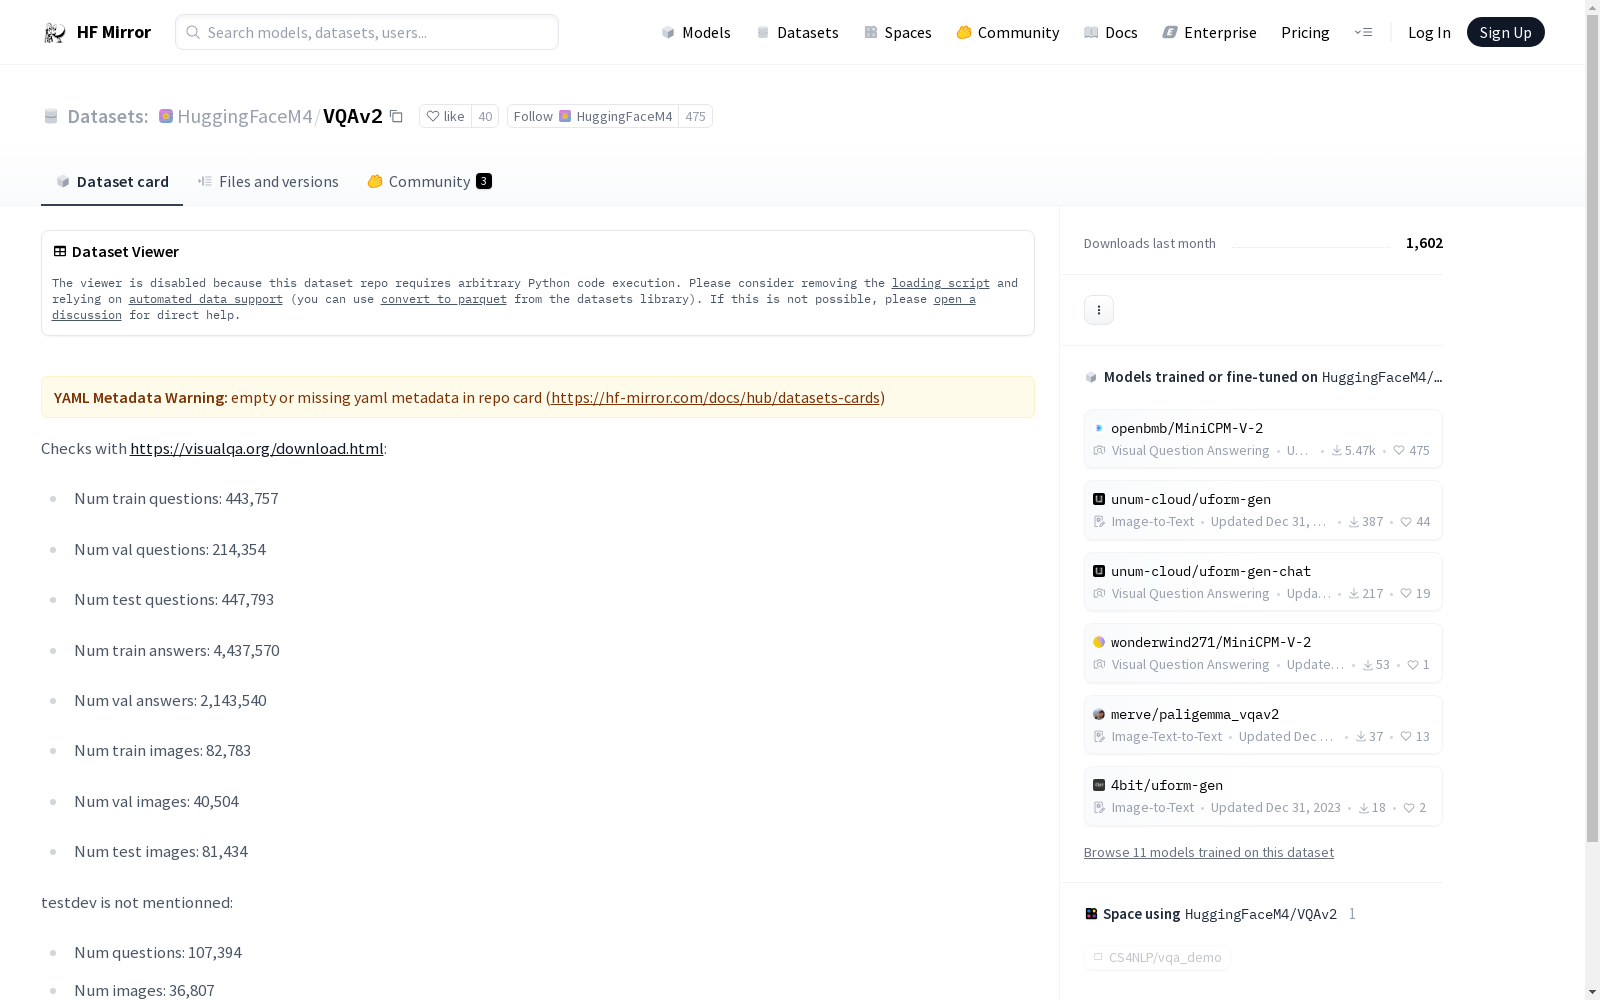Image resolution: width=1600 pixels, height=1000 pixels.
Task: Open the visualqa.org download link
Action: click(257, 449)
